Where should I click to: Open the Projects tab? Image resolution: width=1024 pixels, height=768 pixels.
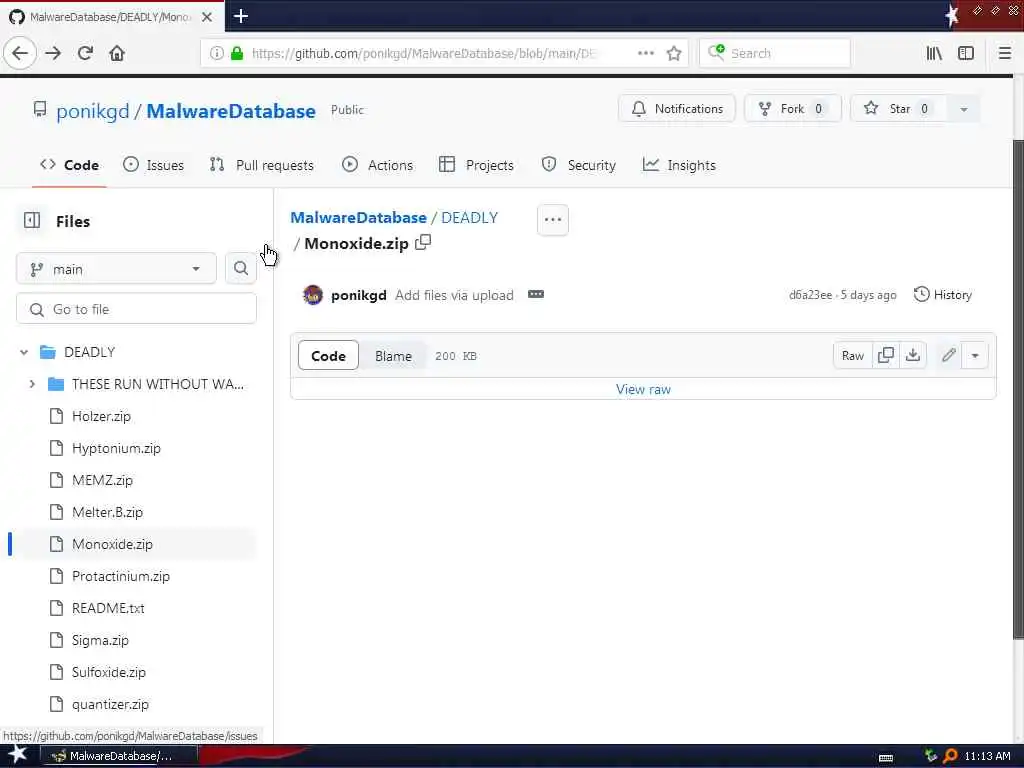tap(476, 165)
